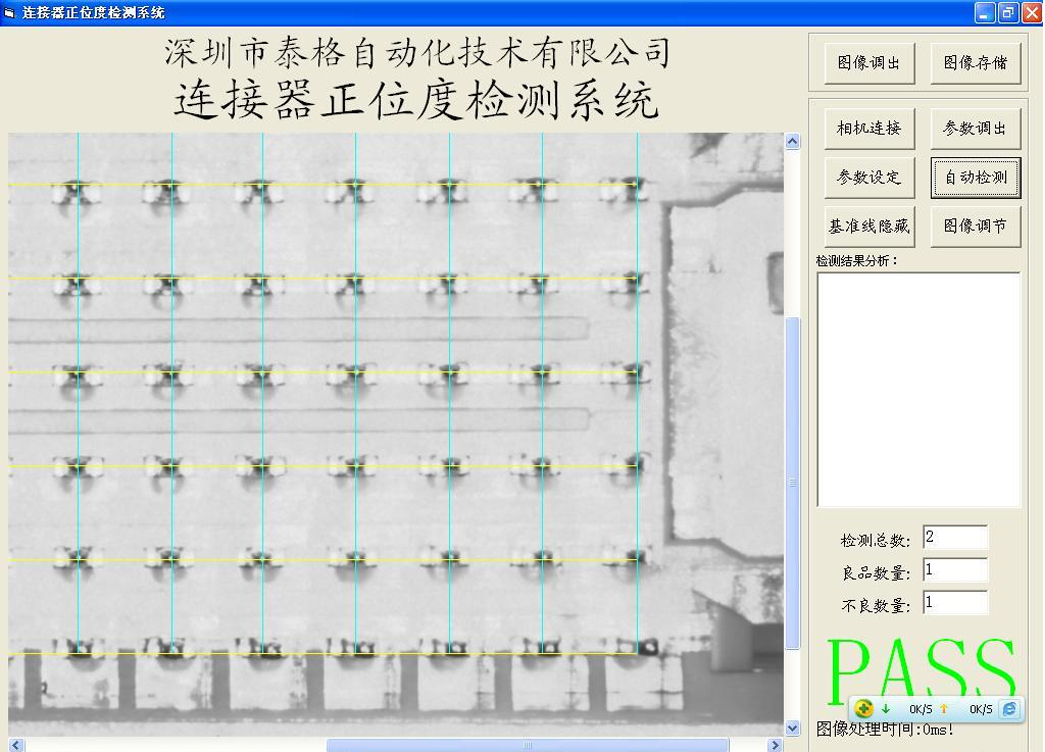Select the 检测总数 total count field
The image size is (1045, 752).
[955, 537]
